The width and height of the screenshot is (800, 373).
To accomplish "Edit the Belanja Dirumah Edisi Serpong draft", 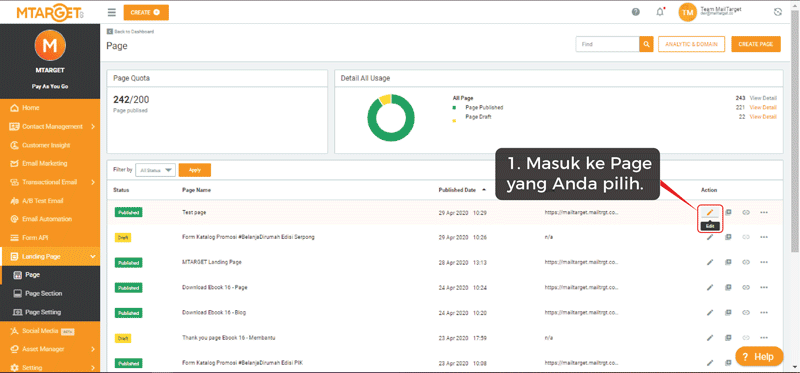I will point(710,237).
